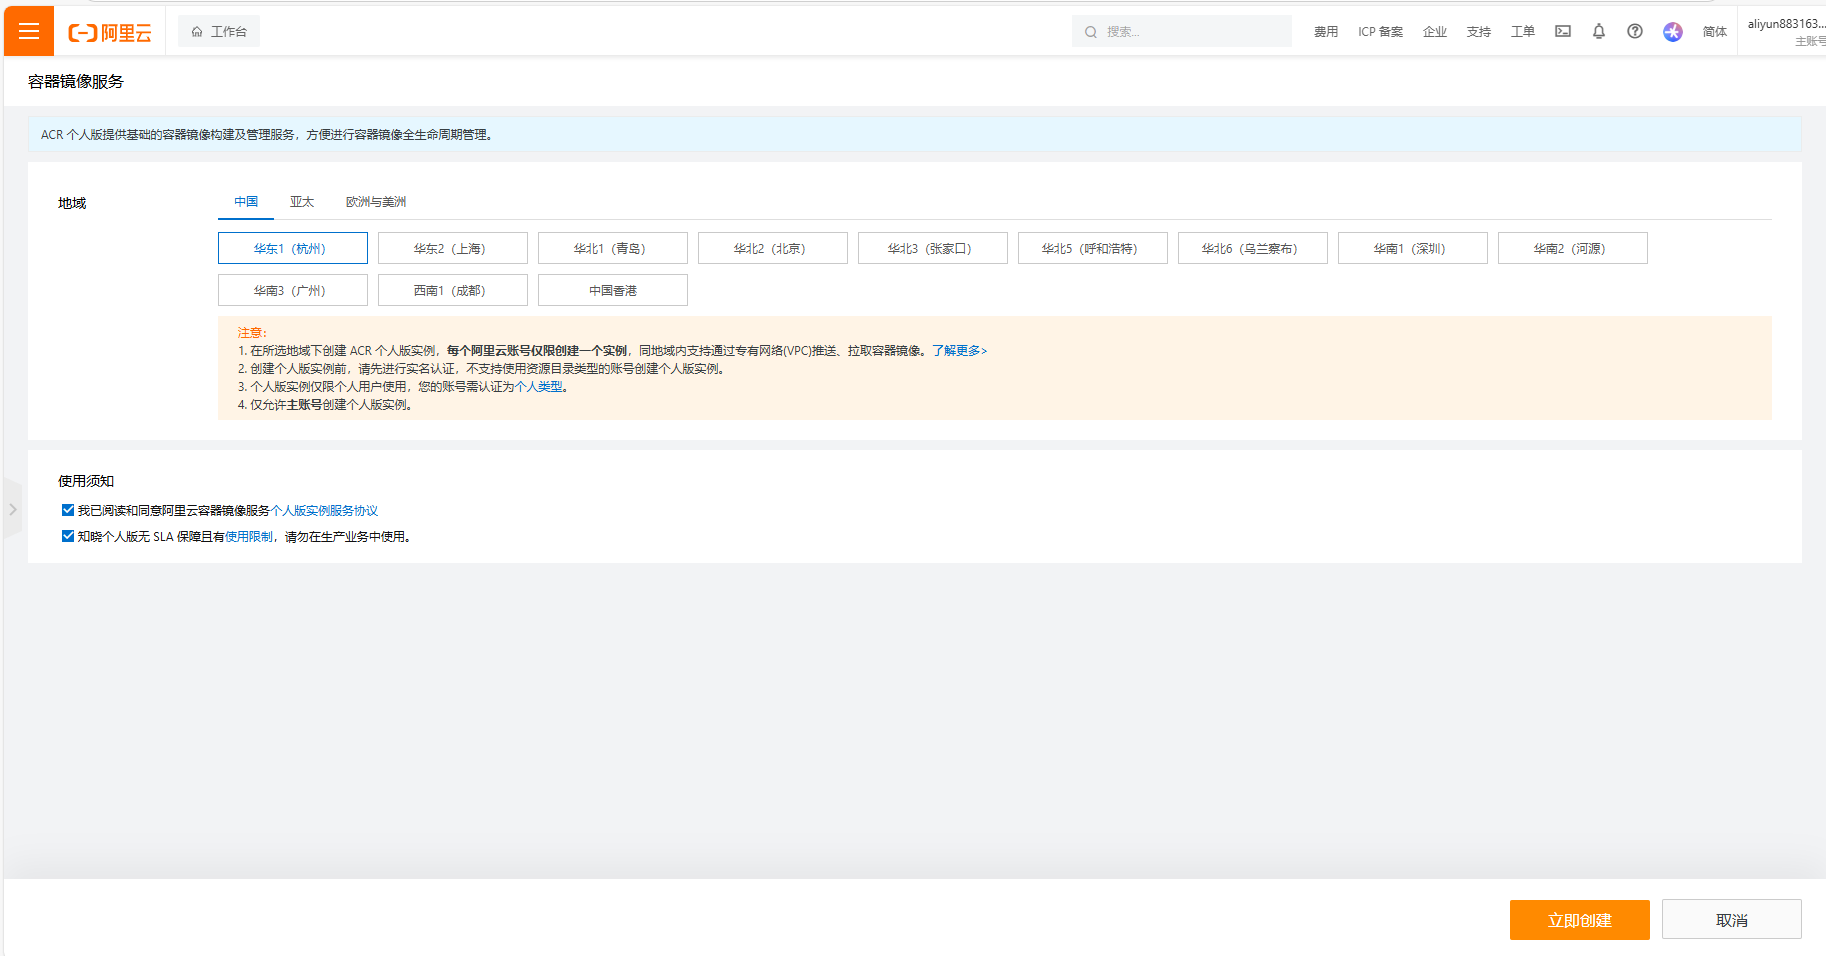The height and width of the screenshot is (956, 1826).
Task: Select region 华北2 (北京)
Action: click(x=773, y=248)
